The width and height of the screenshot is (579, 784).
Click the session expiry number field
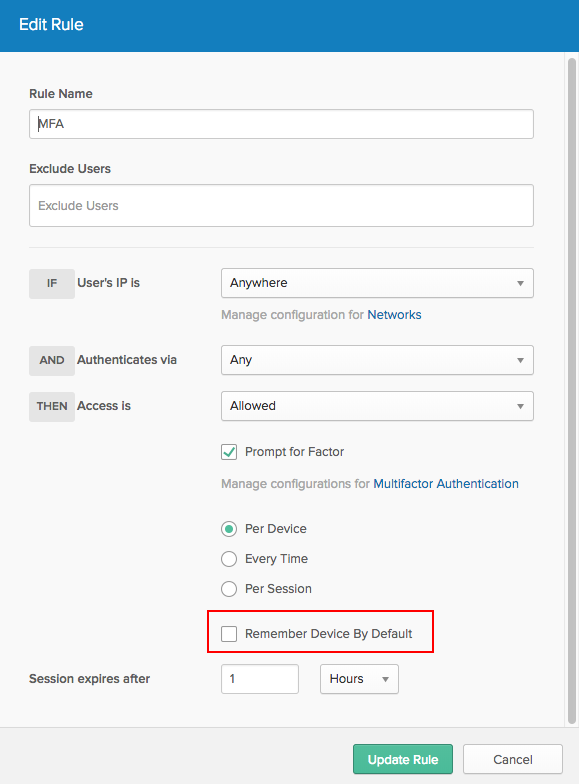tap(260, 679)
